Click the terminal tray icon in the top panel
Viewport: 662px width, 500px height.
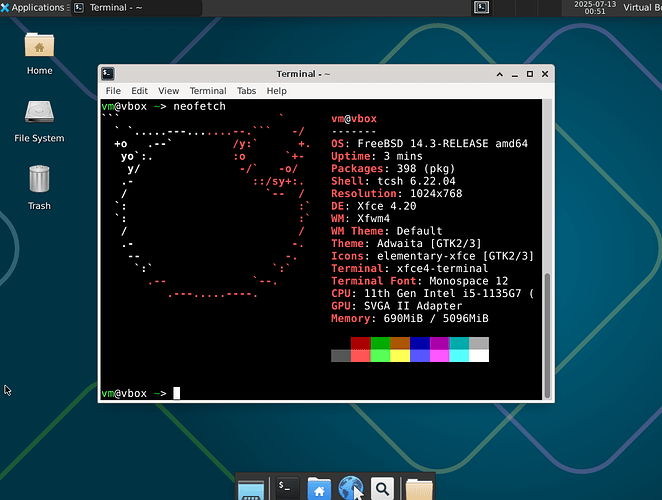tap(481, 8)
